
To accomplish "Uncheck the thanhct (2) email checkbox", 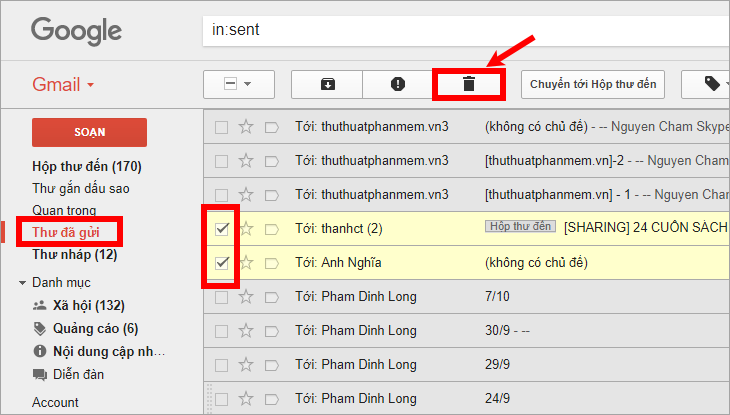I will pyautogui.click(x=222, y=229).
